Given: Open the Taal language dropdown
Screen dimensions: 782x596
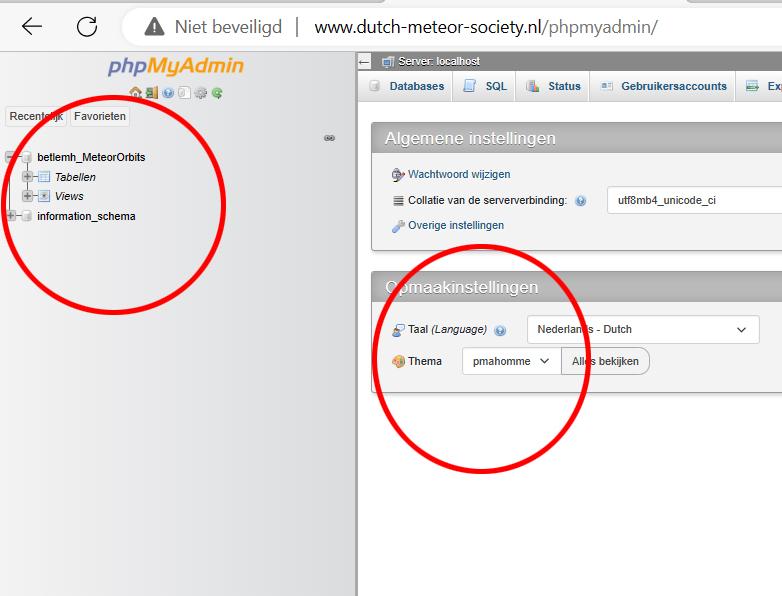Looking at the screenshot, I should click(x=643, y=329).
